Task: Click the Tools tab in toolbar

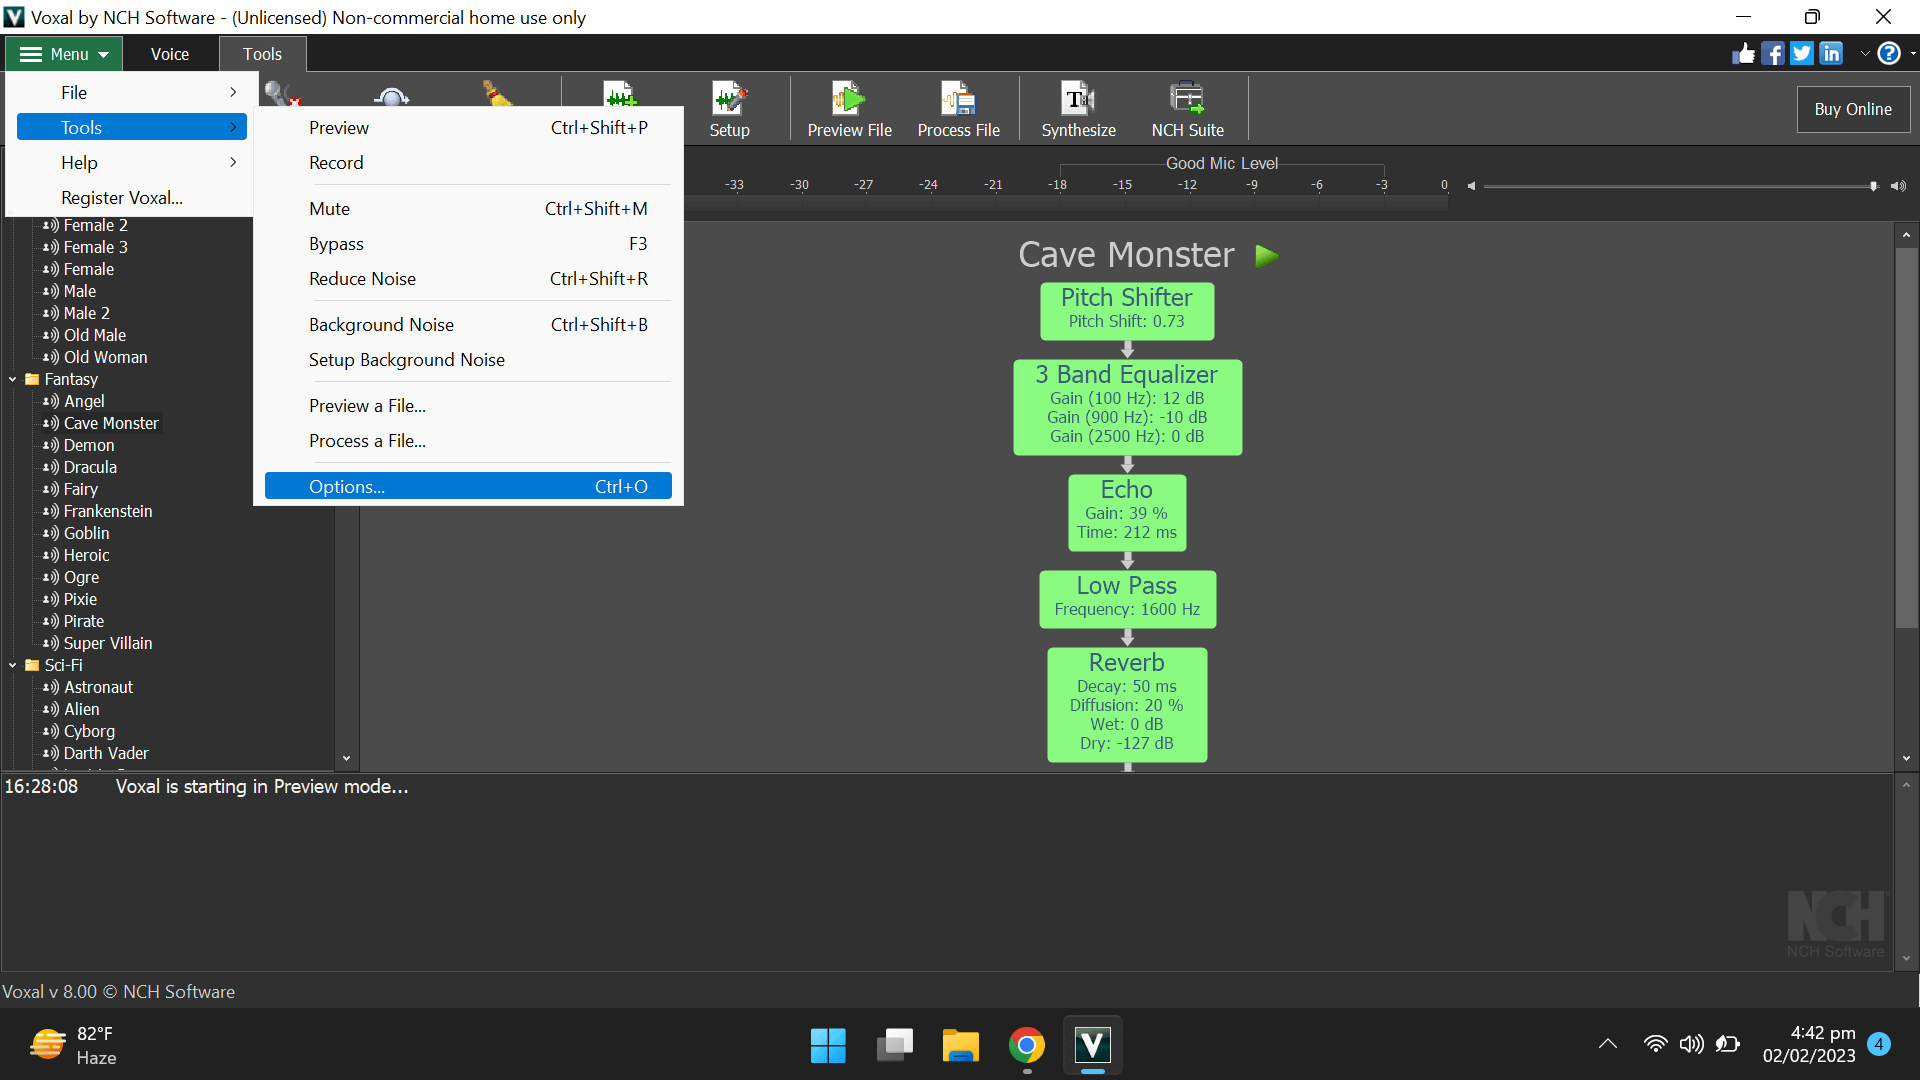Action: click(x=262, y=54)
